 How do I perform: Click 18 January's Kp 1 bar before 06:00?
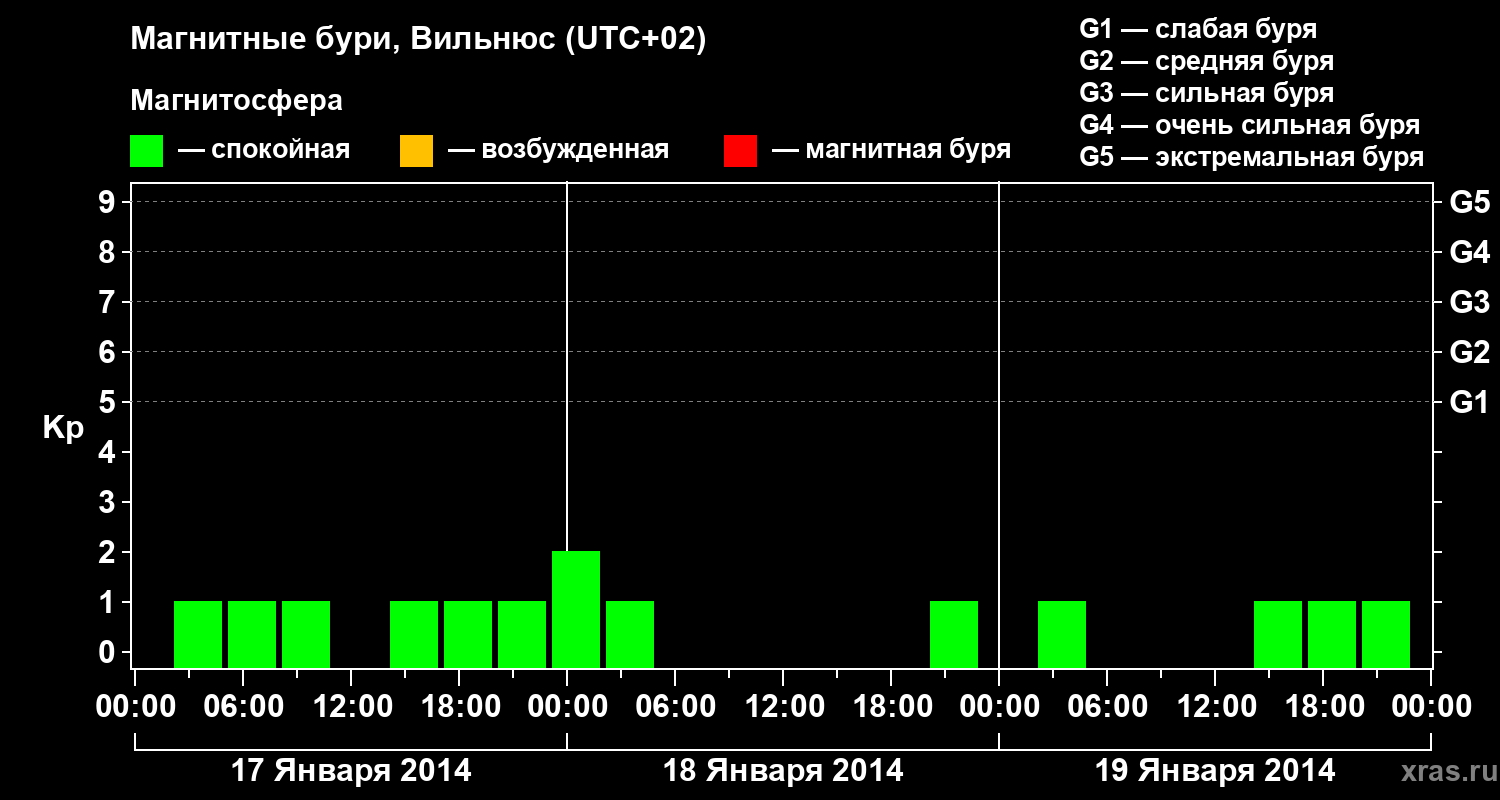click(x=630, y=634)
